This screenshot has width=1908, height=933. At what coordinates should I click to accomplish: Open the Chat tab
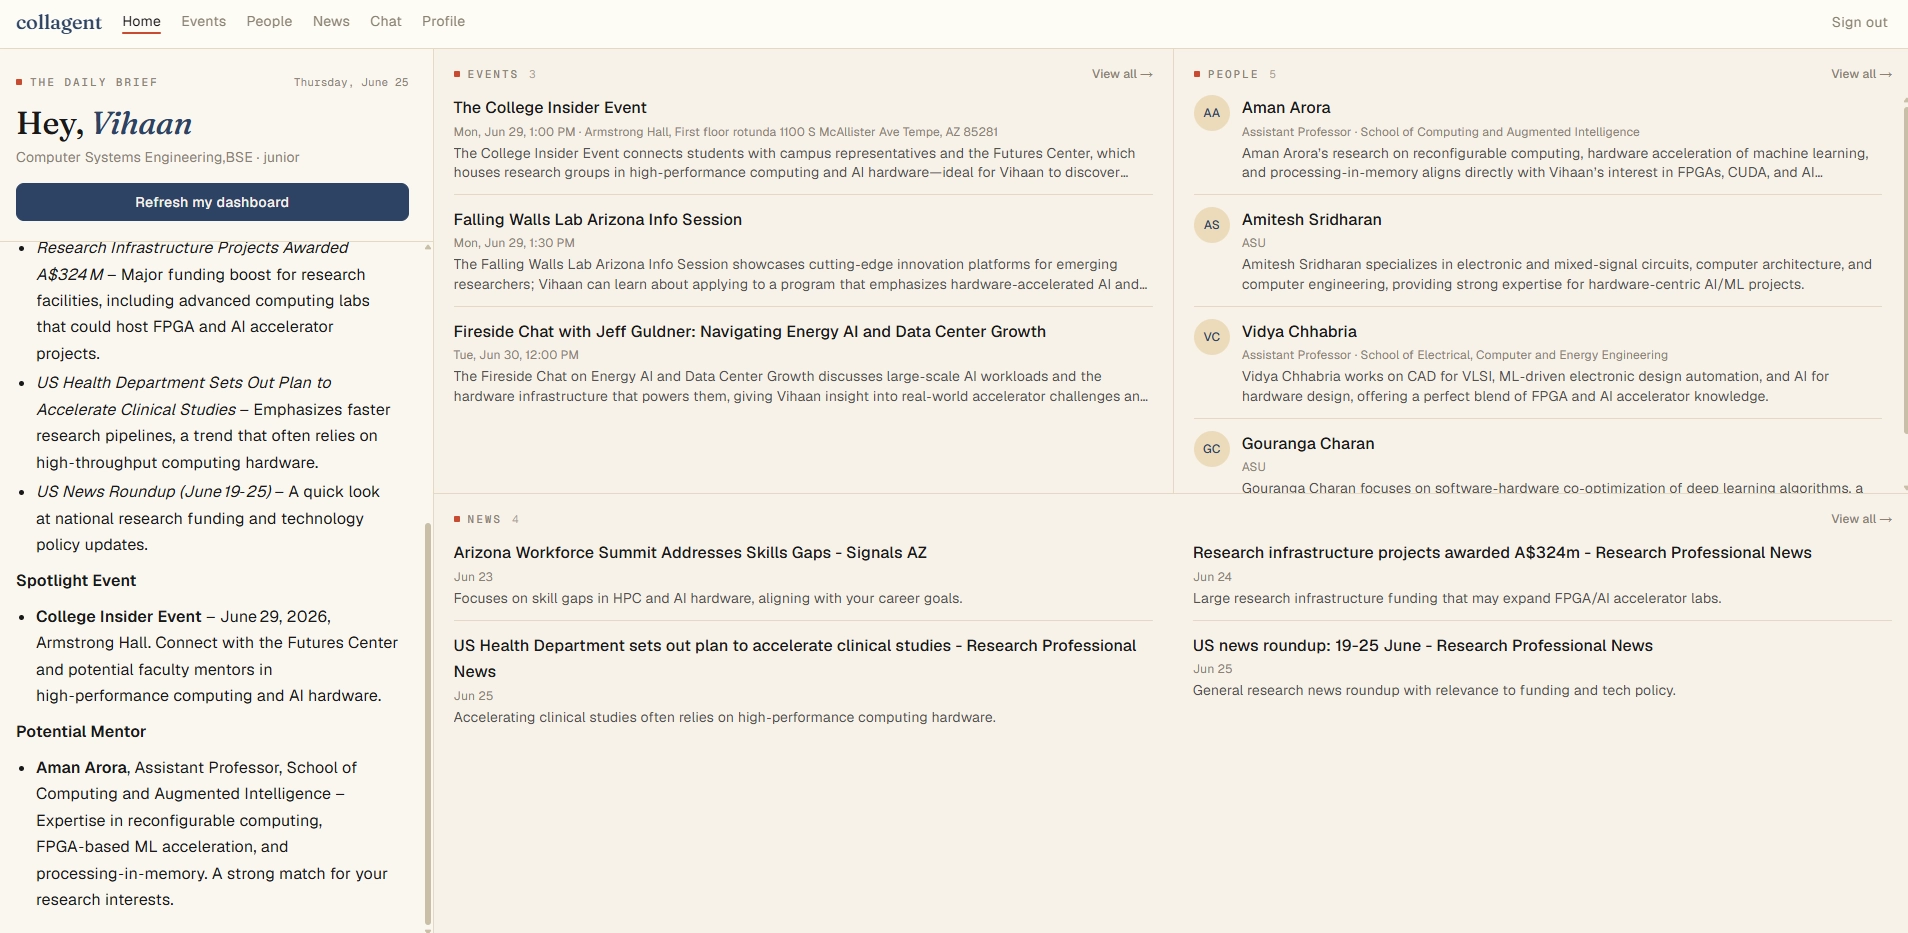(x=385, y=21)
